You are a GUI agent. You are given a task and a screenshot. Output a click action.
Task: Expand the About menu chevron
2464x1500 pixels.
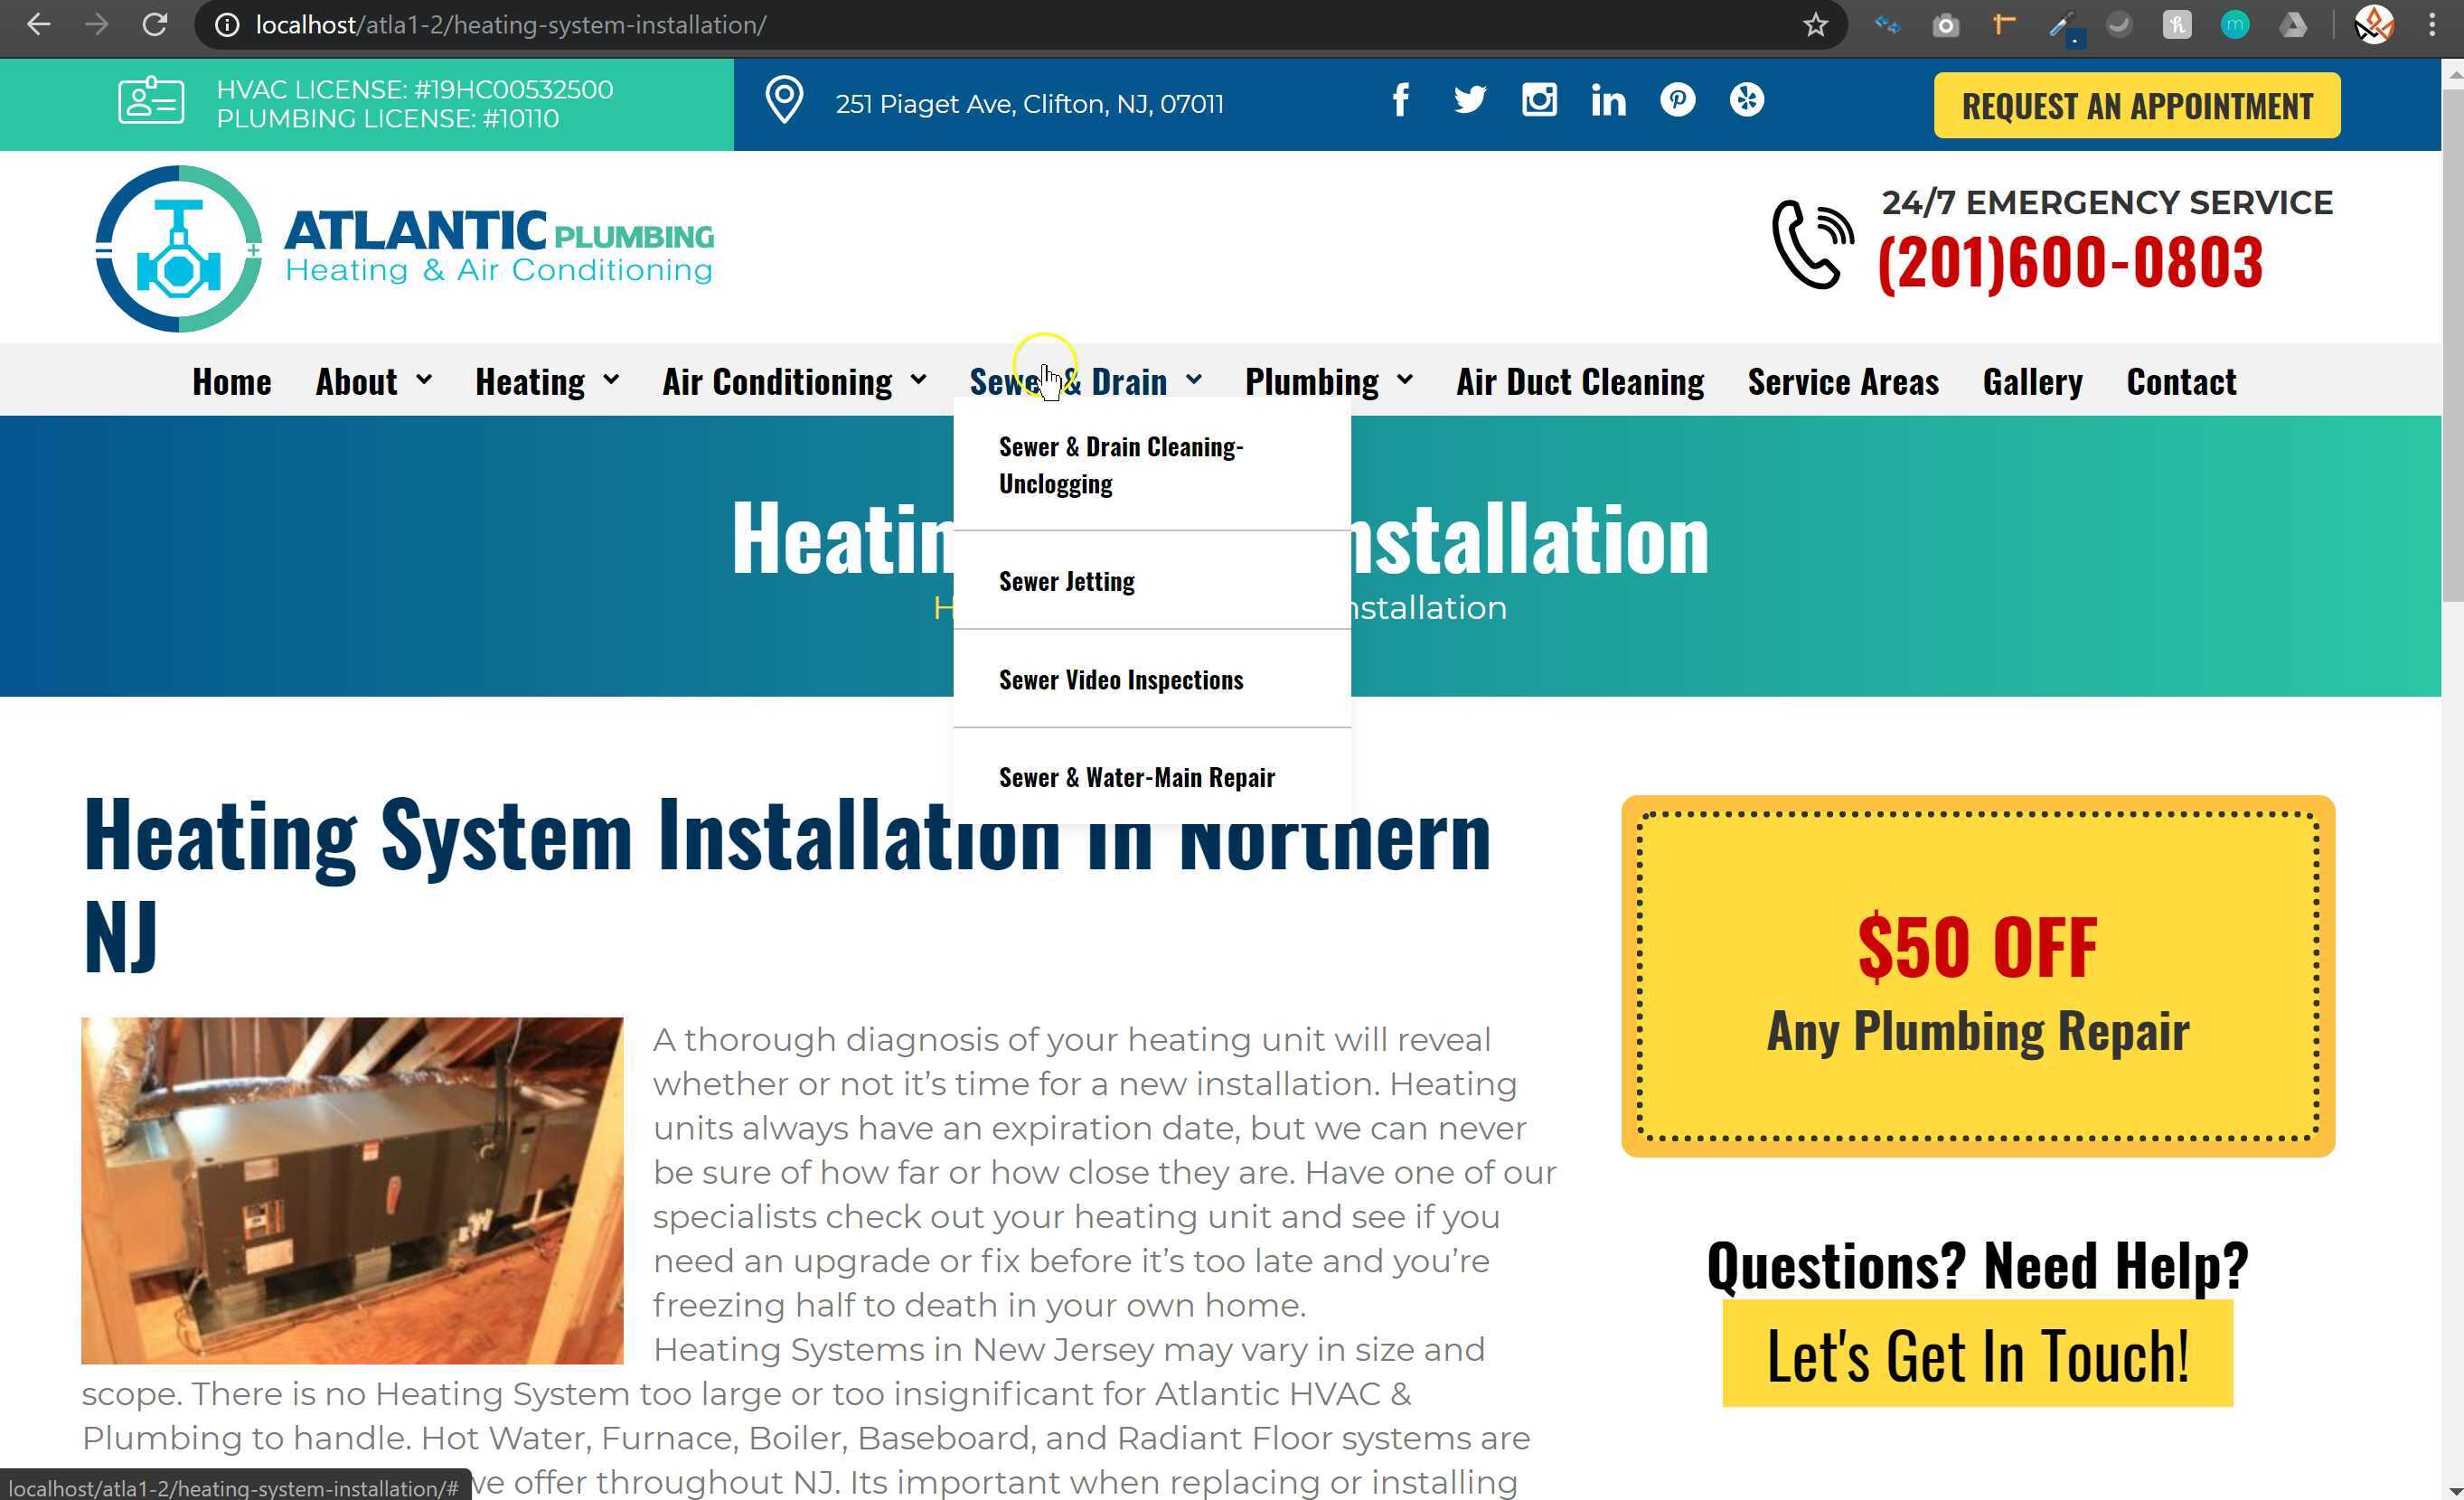tap(424, 380)
